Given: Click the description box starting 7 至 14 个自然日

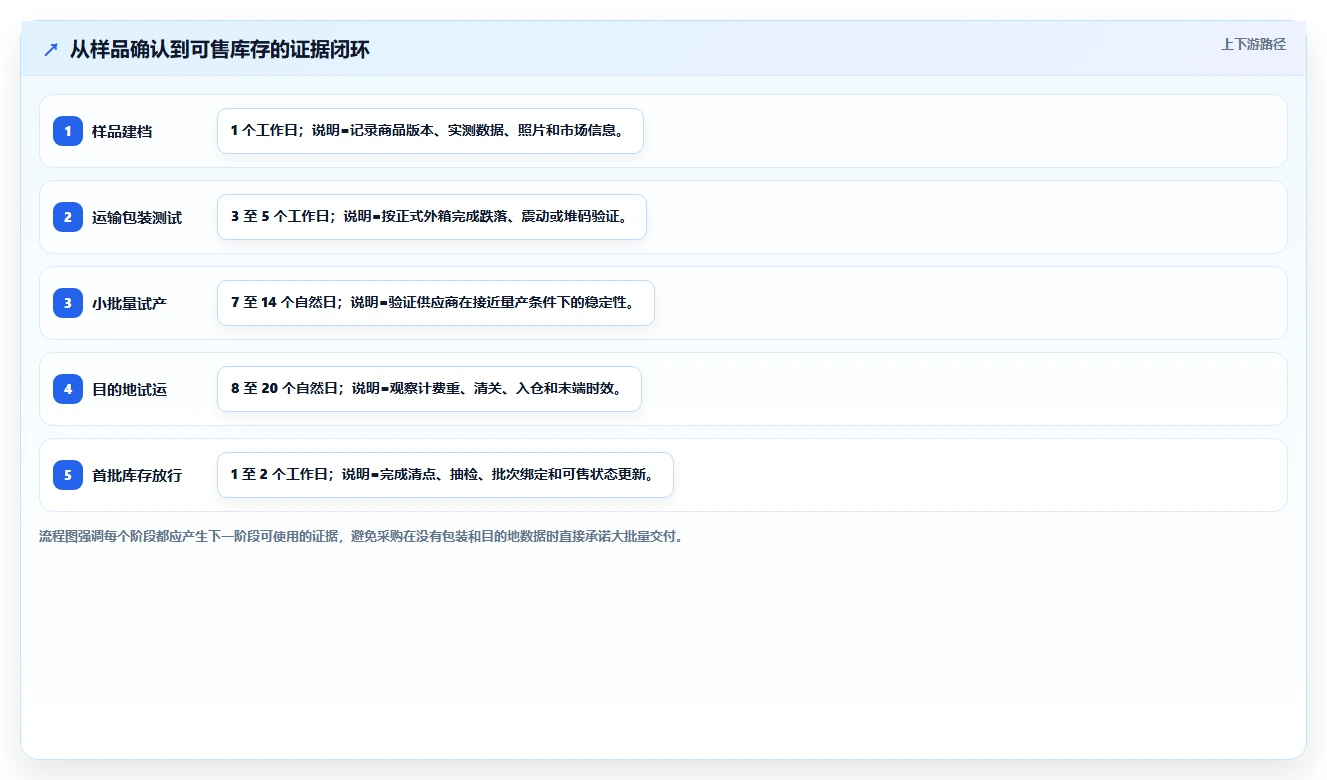Looking at the screenshot, I should [x=436, y=303].
